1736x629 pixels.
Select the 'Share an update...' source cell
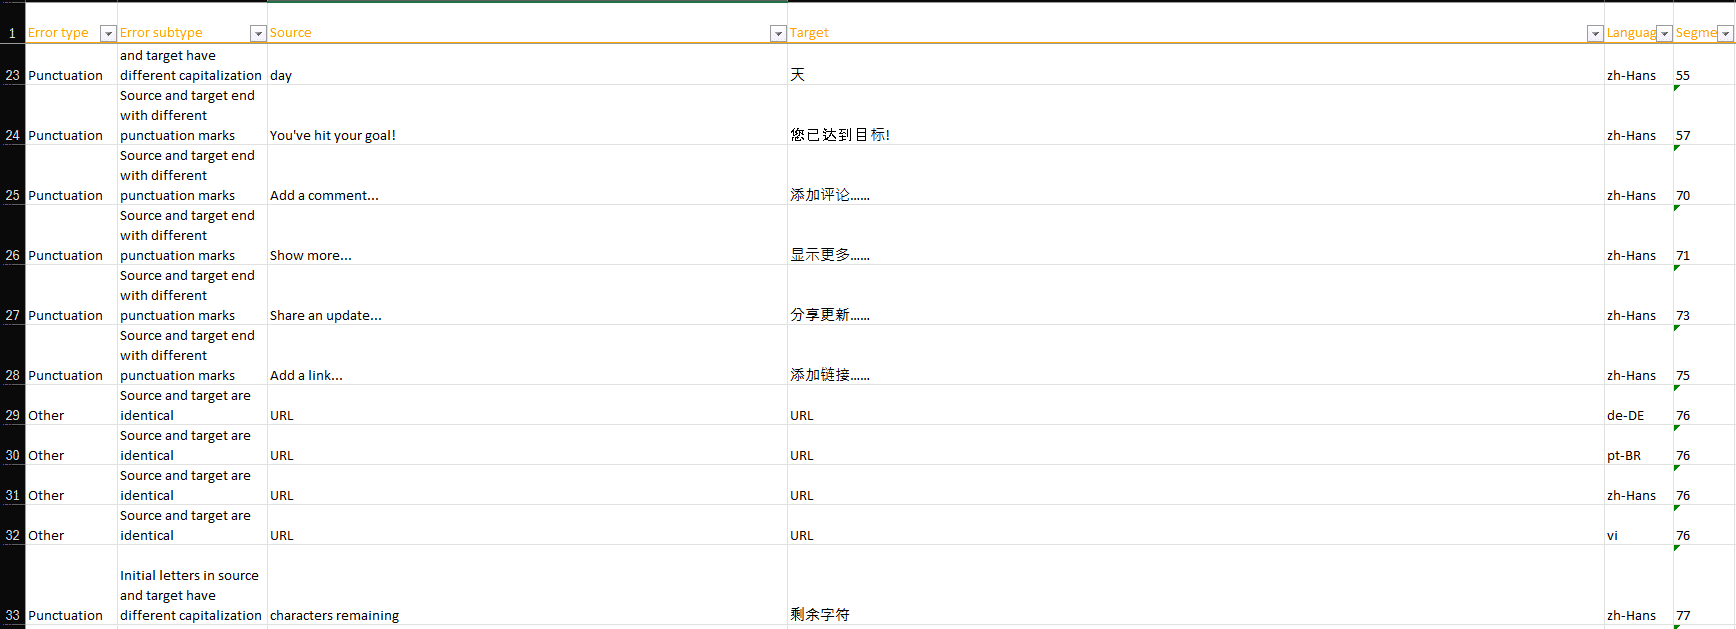click(x=326, y=315)
